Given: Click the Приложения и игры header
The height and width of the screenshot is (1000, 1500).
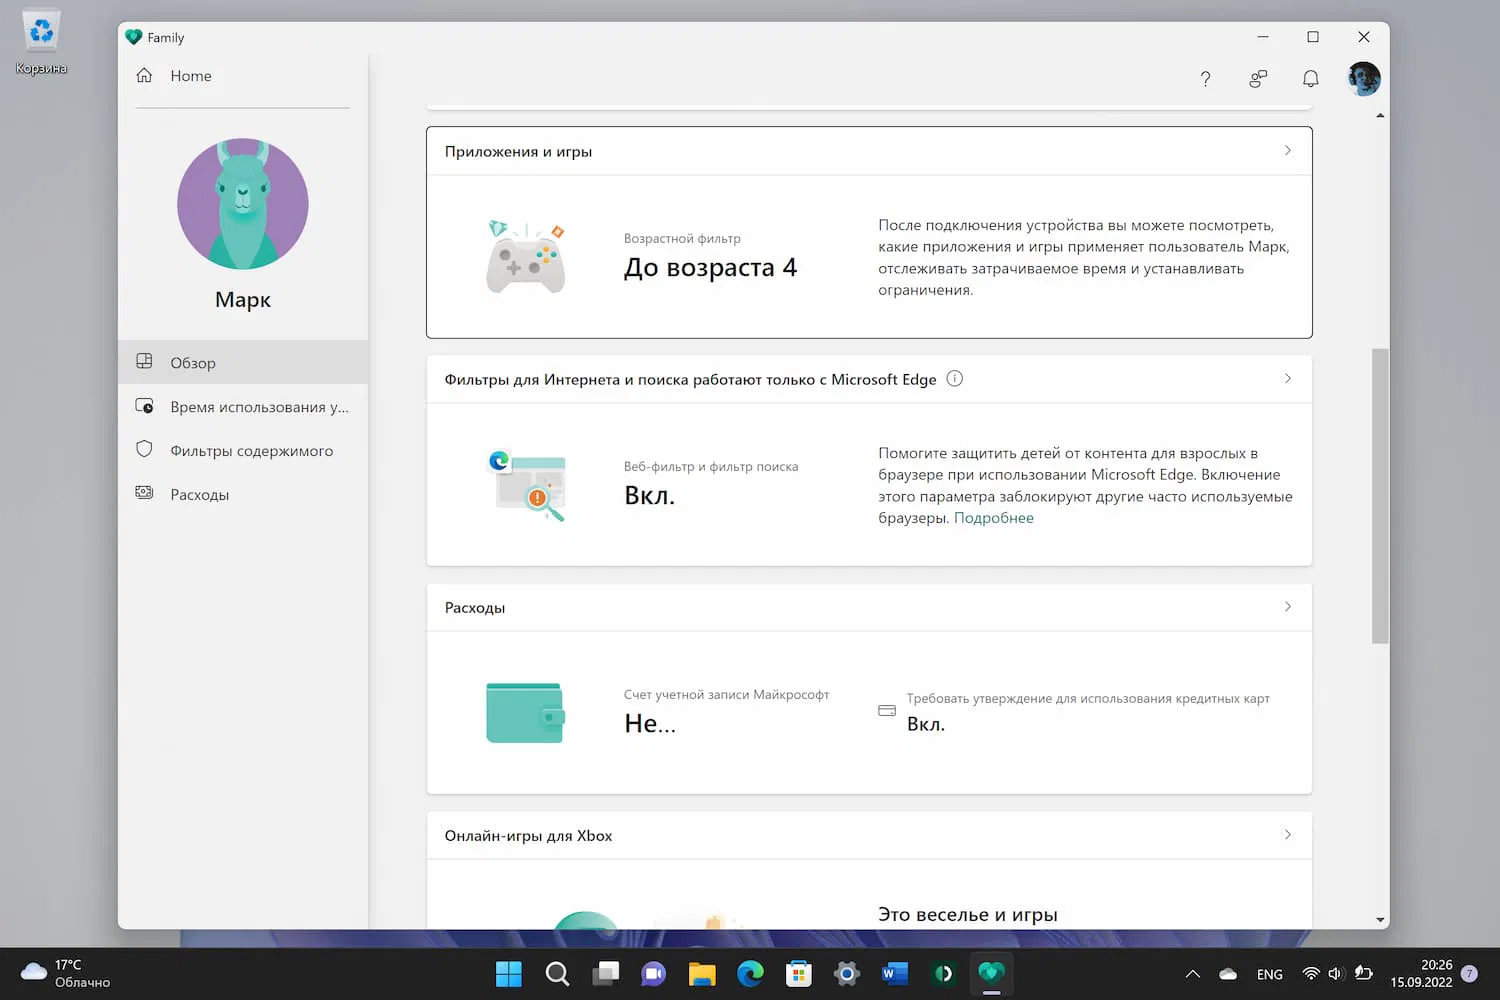Looking at the screenshot, I should pos(869,151).
